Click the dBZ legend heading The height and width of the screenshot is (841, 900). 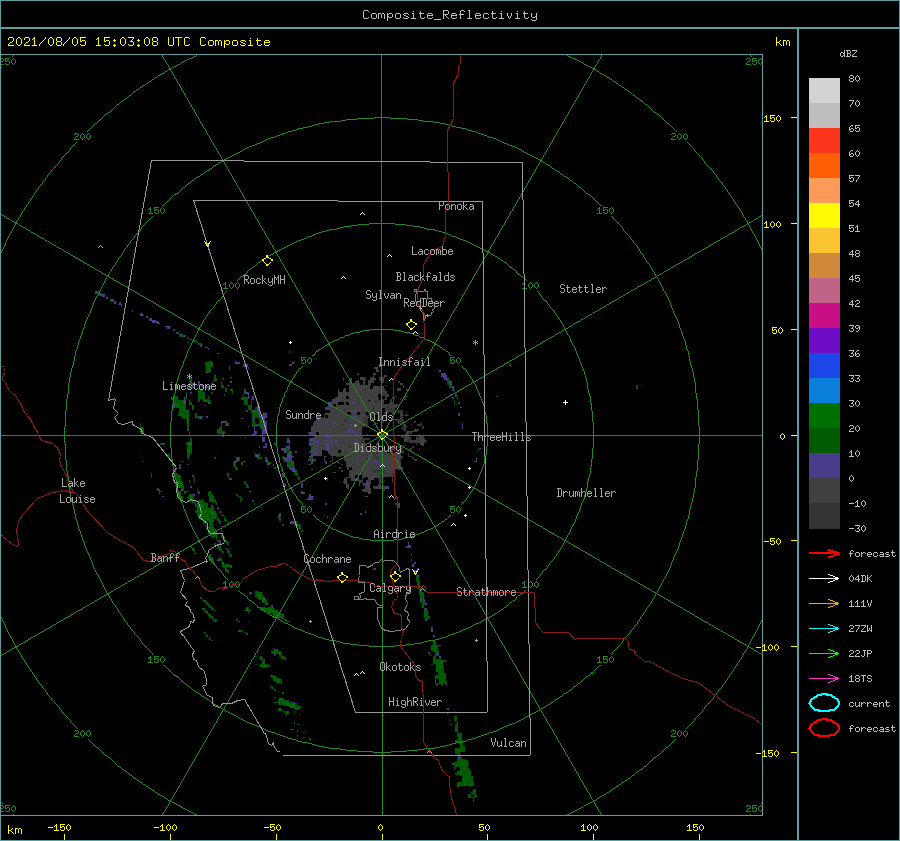[x=848, y=53]
